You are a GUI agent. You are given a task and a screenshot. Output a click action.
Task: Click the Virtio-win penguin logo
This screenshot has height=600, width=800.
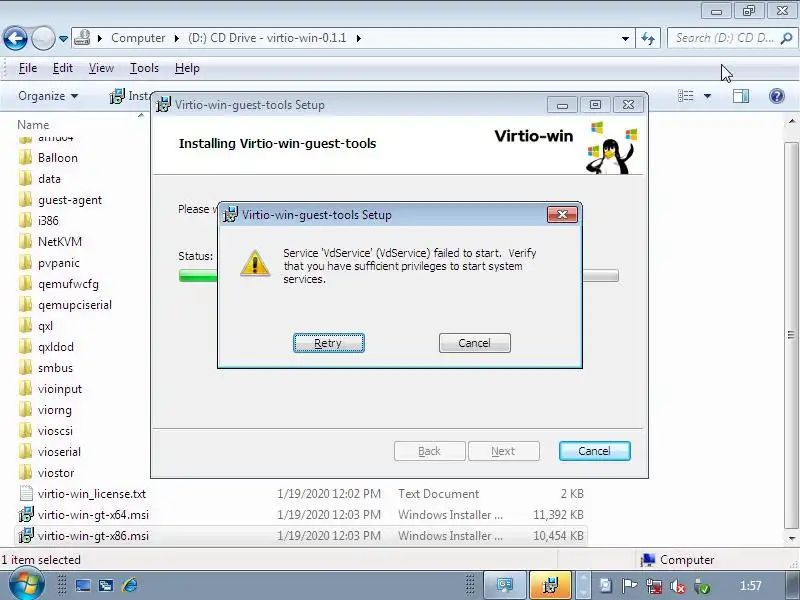tap(611, 148)
